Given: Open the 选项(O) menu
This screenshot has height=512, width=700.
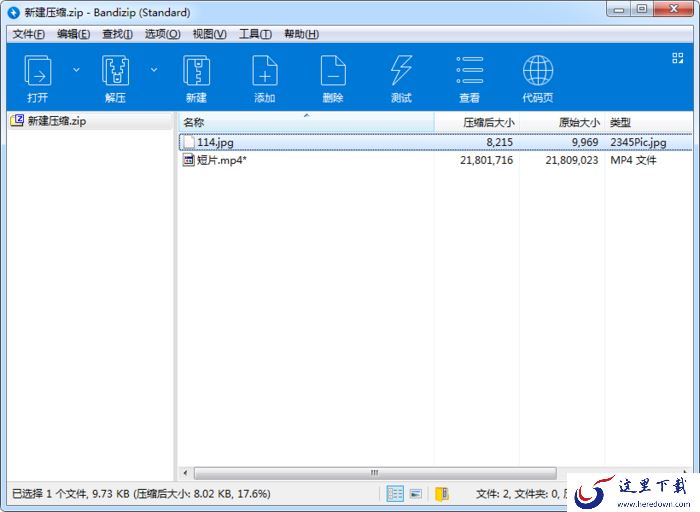Looking at the screenshot, I should tap(162, 34).
